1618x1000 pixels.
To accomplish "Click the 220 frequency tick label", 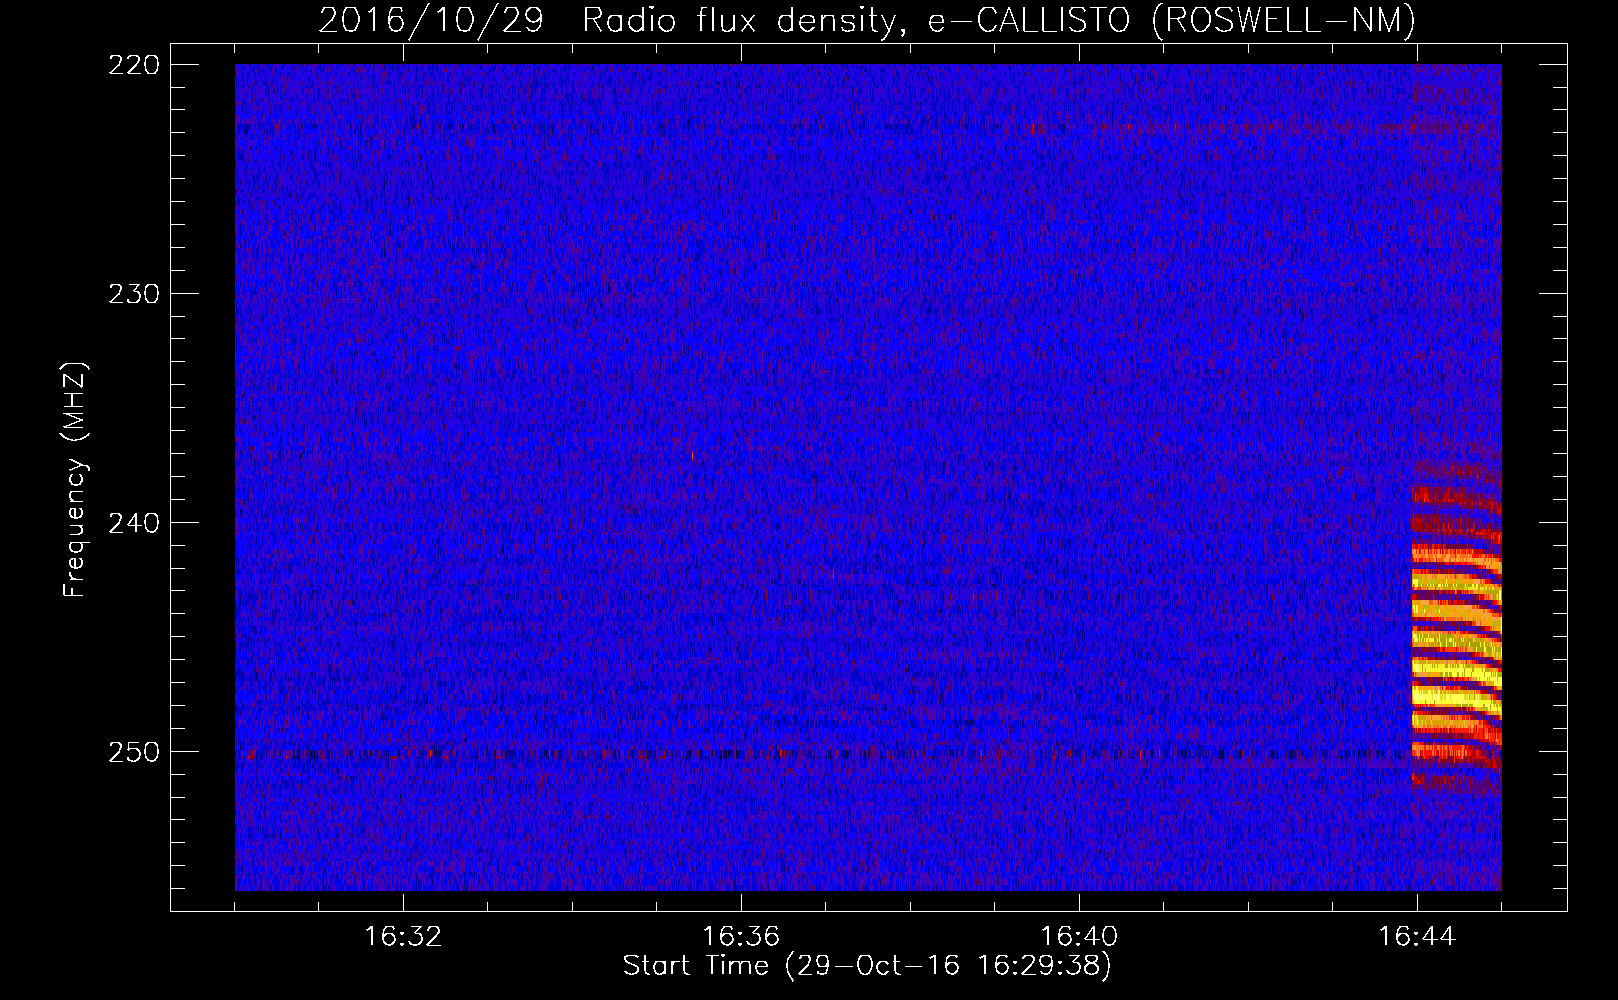I will (133, 64).
